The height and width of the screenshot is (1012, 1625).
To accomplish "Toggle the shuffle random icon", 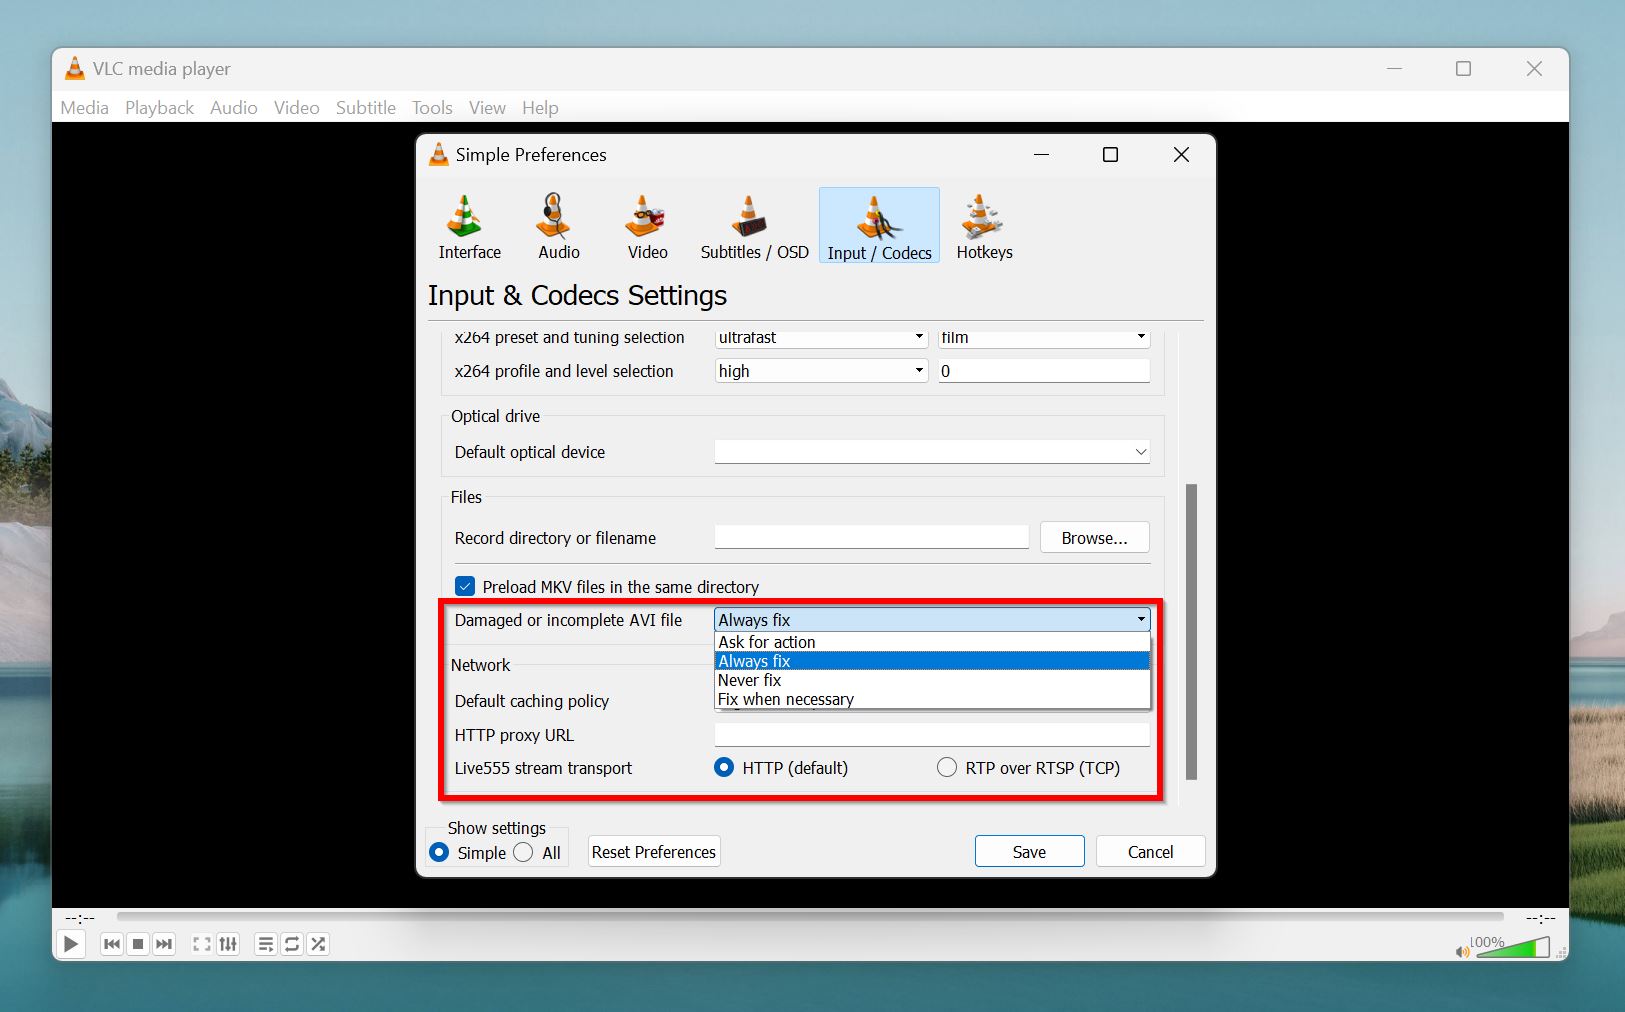I will click(318, 944).
